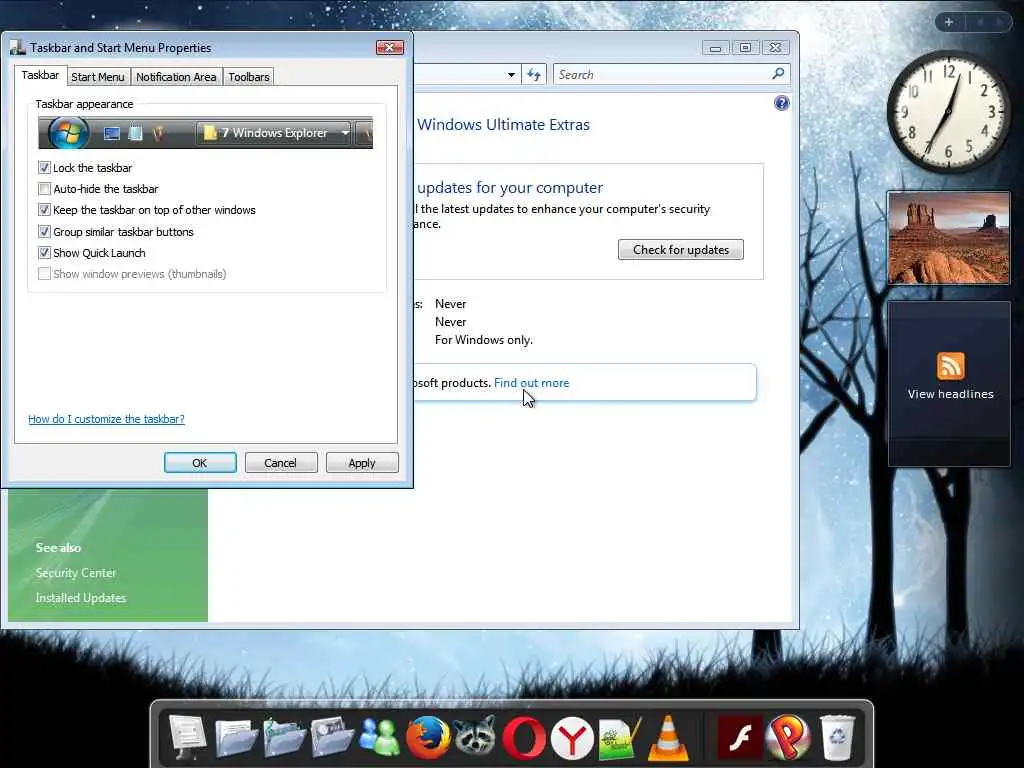Click the clock gadget on sidebar
1024x768 pixels.
tap(948, 111)
